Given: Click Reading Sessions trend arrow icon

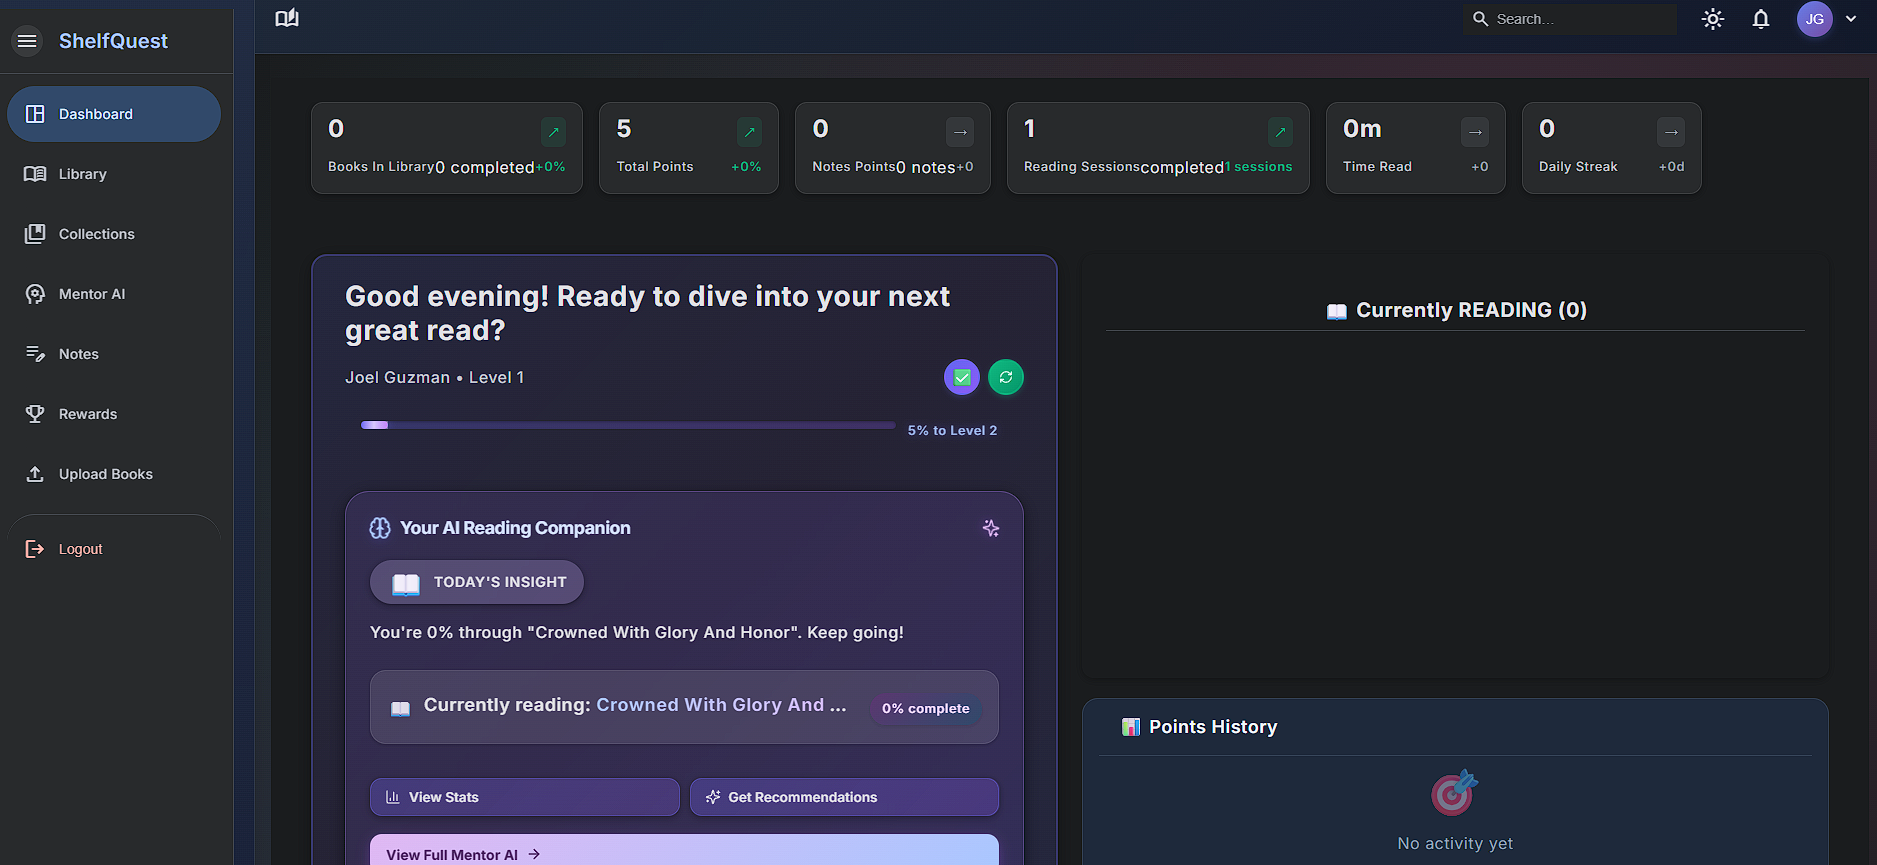Looking at the screenshot, I should 1280,132.
